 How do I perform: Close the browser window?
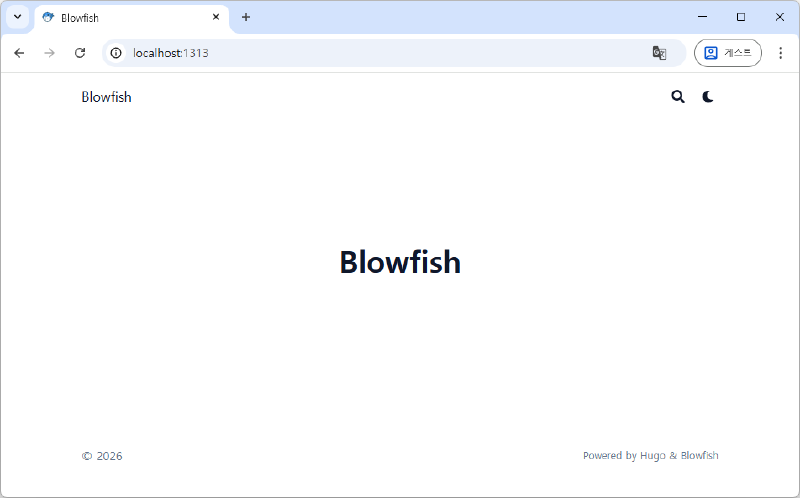pos(780,17)
